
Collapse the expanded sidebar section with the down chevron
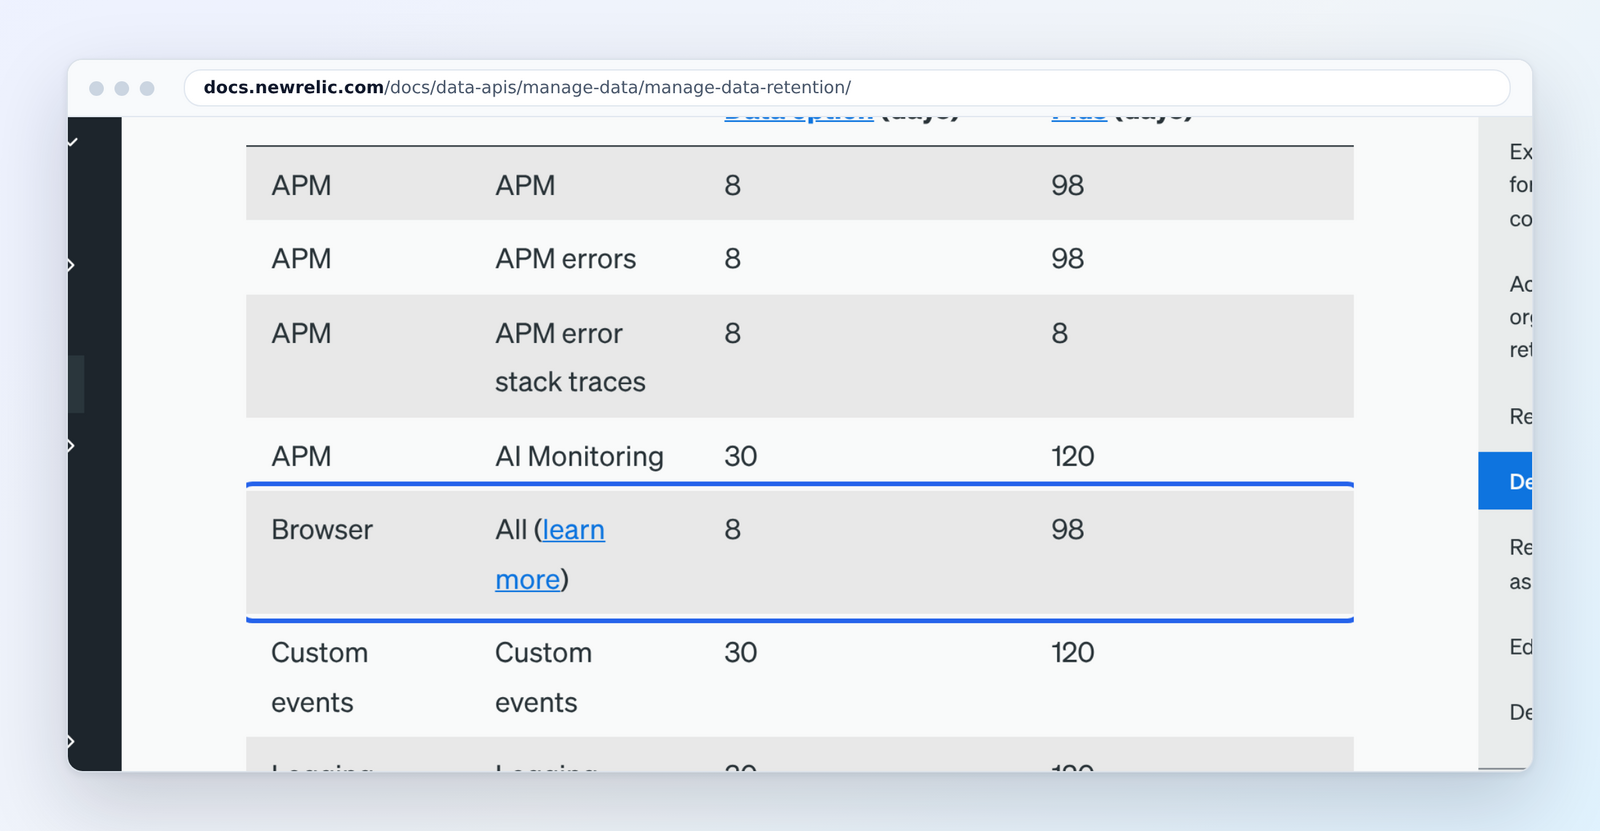point(72,142)
